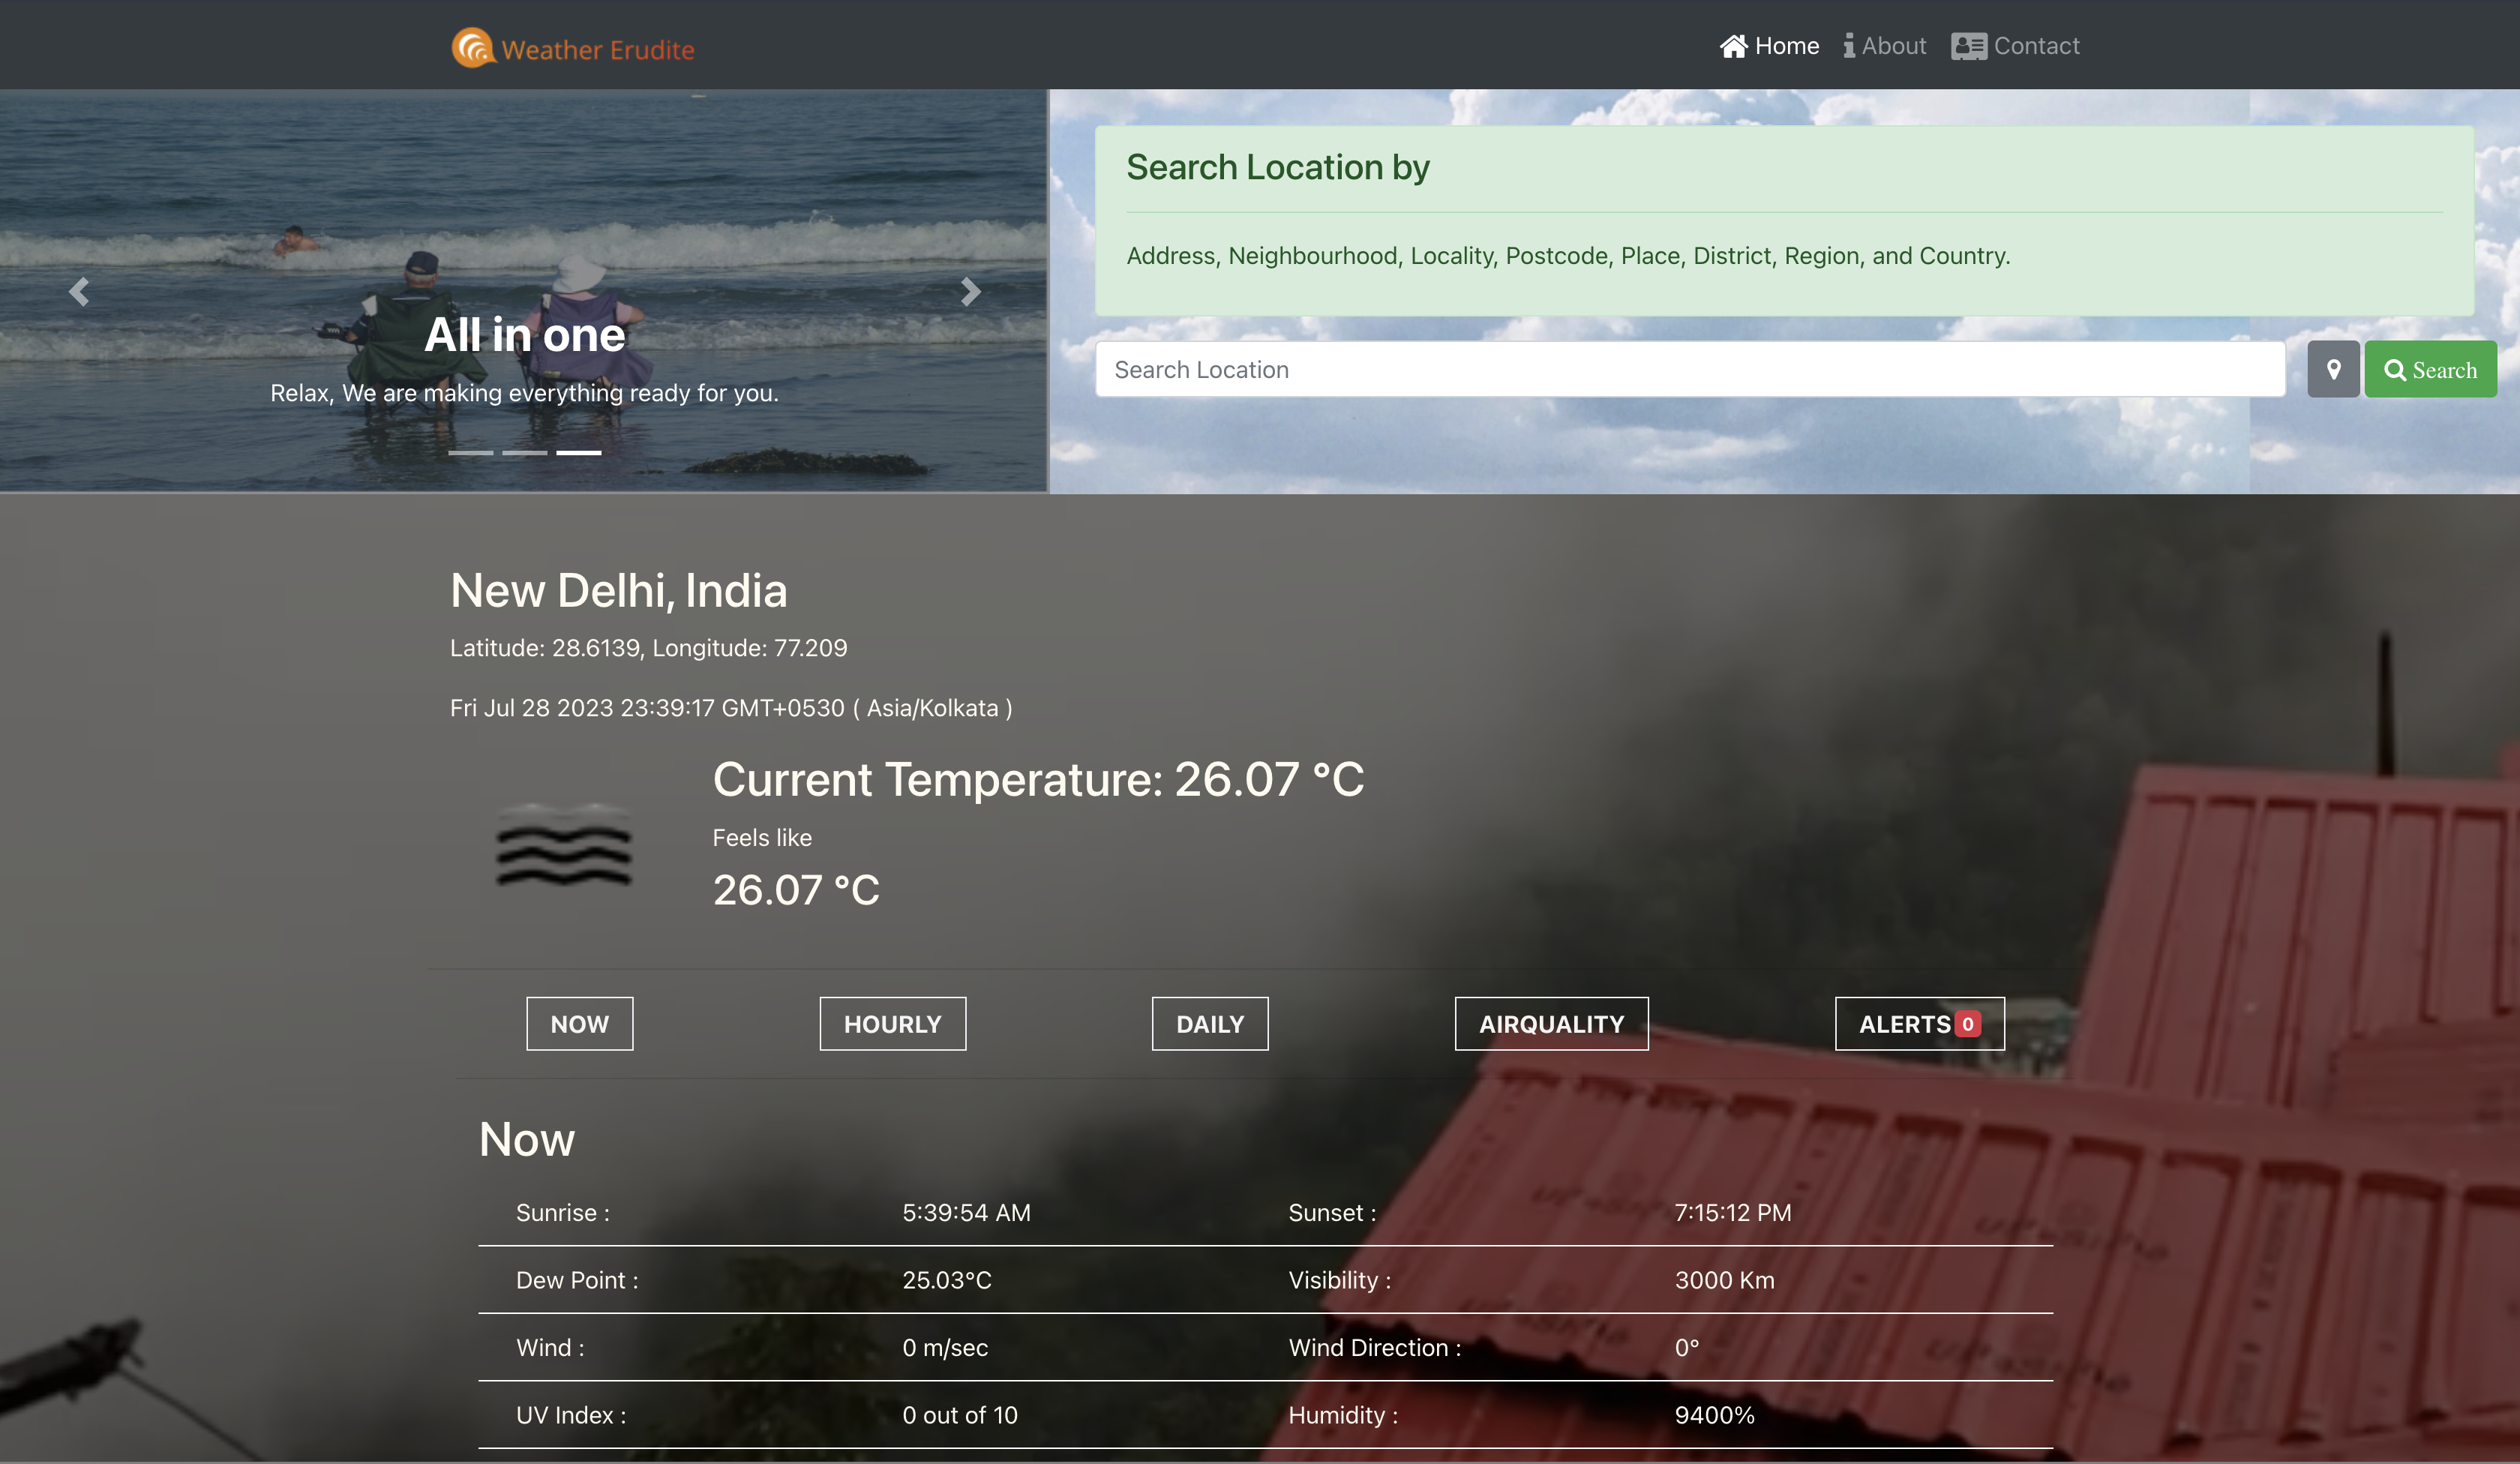Go to the Home nav item
The width and height of the screenshot is (2520, 1464).
(1769, 46)
